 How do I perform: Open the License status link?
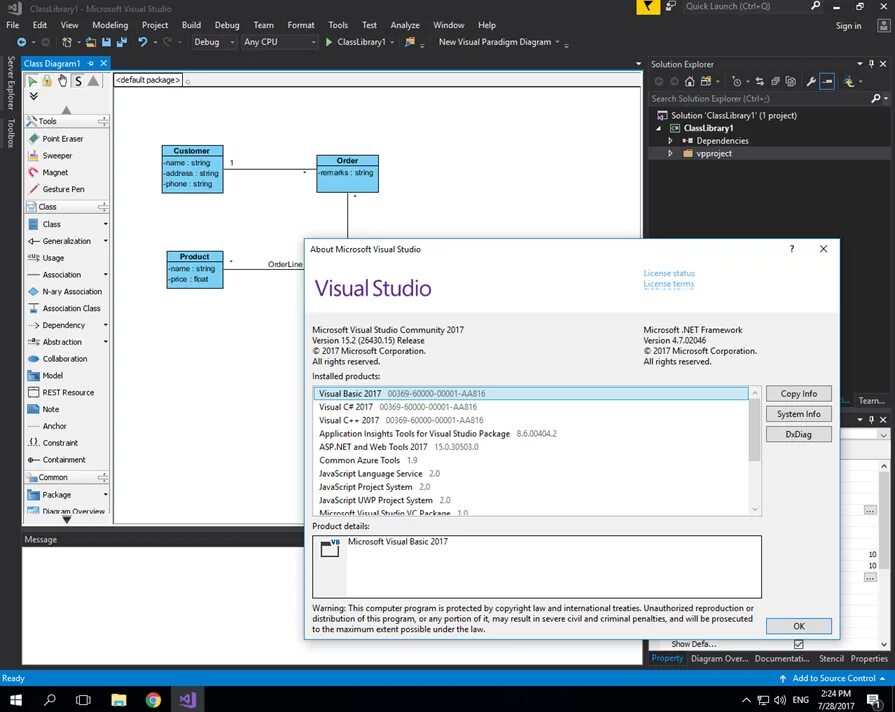pos(669,273)
